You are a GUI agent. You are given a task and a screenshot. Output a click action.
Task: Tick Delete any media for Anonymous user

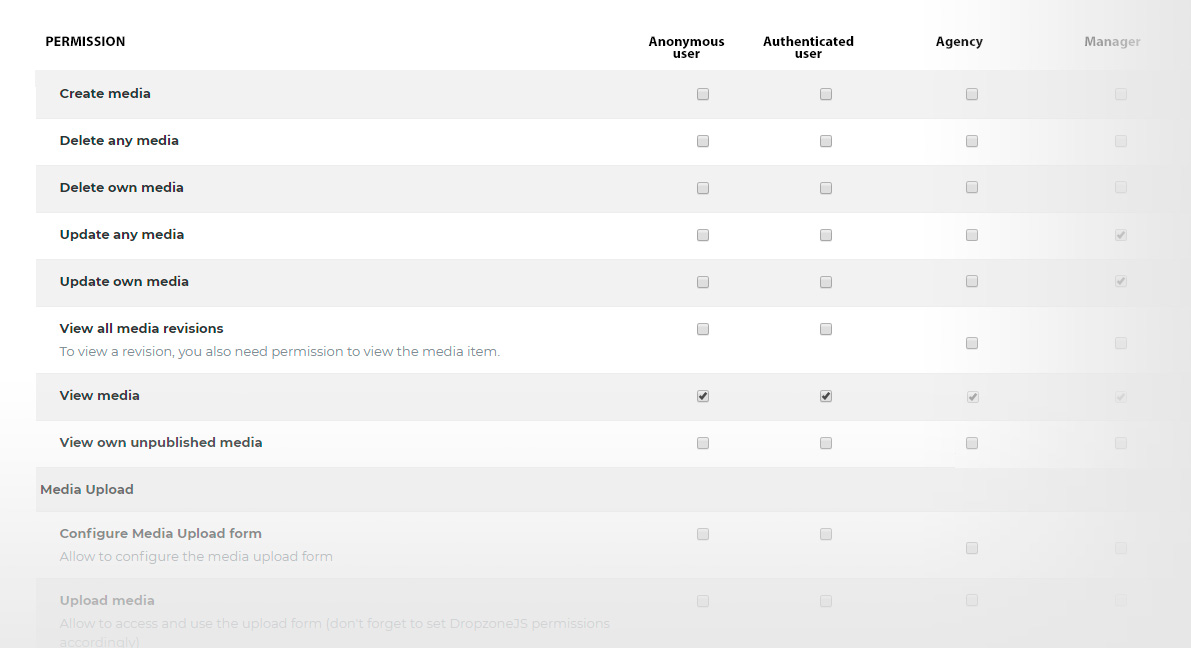tap(703, 141)
